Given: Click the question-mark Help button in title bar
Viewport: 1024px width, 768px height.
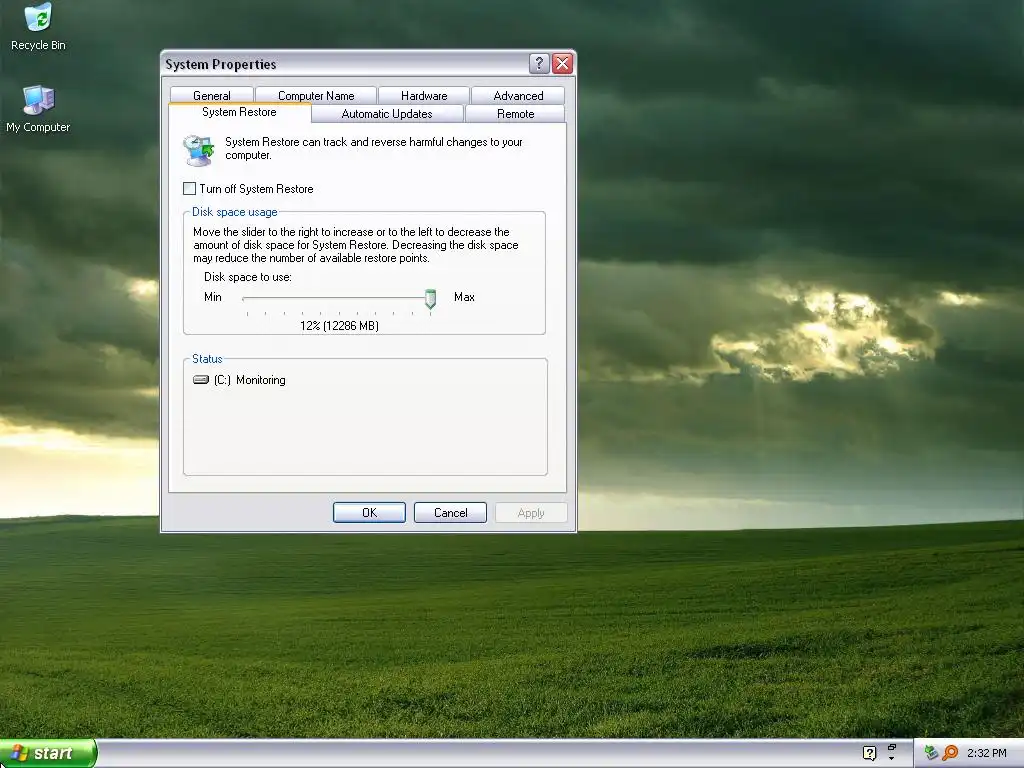Looking at the screenshot, I should coord(539,63).
